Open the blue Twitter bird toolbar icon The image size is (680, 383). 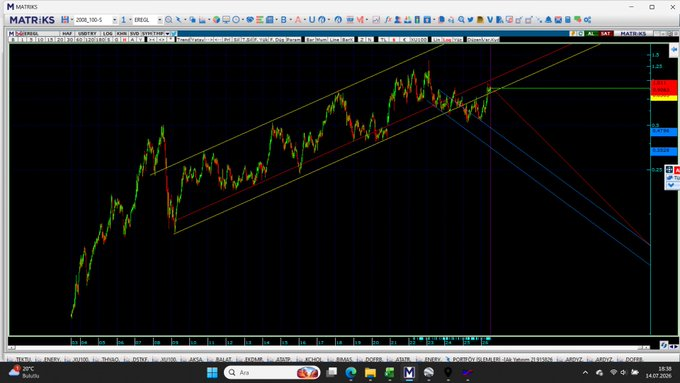pos(470,20)
